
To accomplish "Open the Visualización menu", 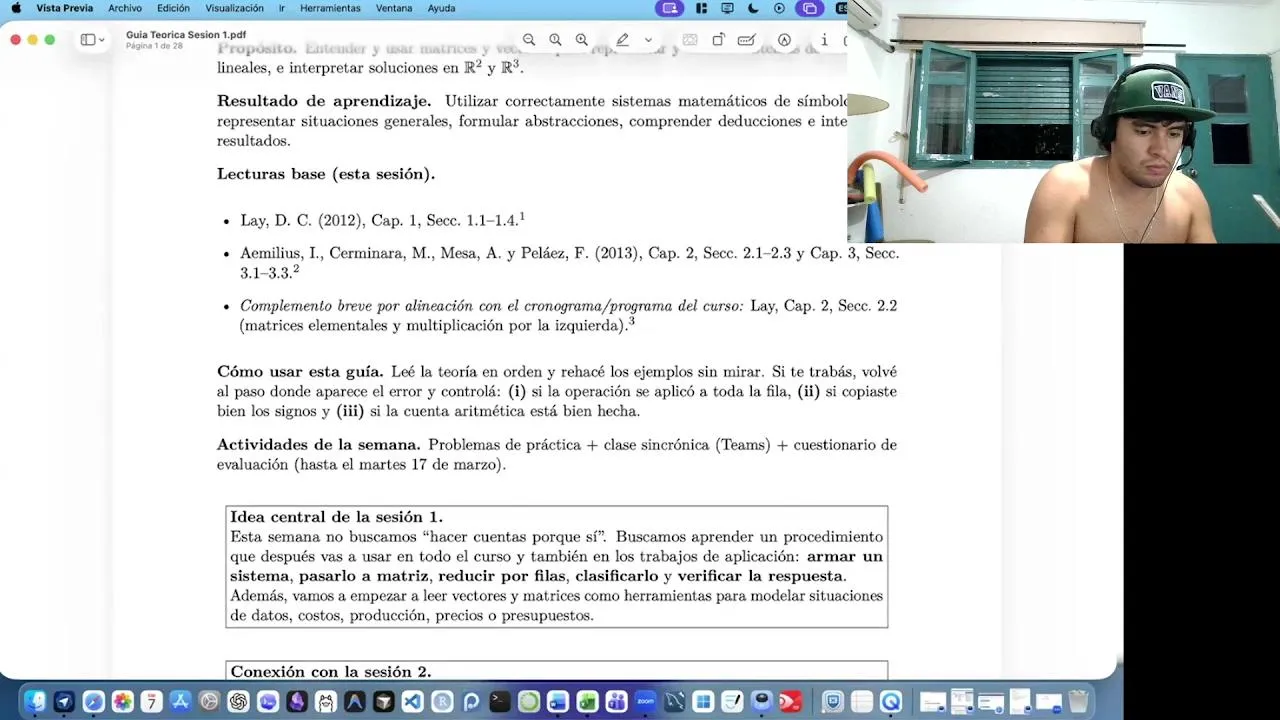I will pos(234,8).
